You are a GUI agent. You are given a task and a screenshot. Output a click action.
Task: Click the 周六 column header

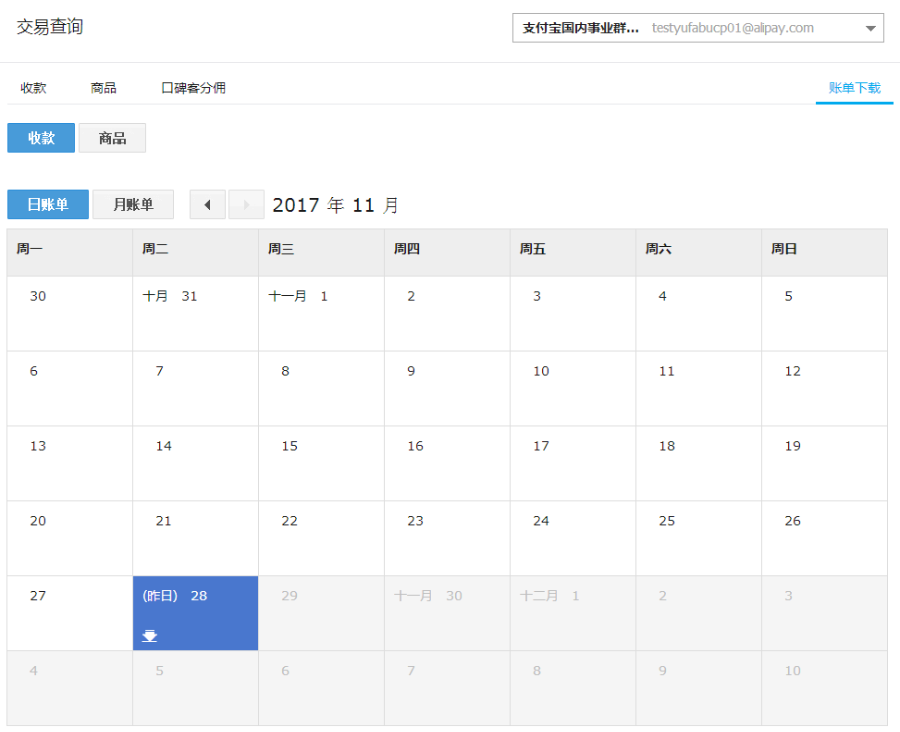699,253
